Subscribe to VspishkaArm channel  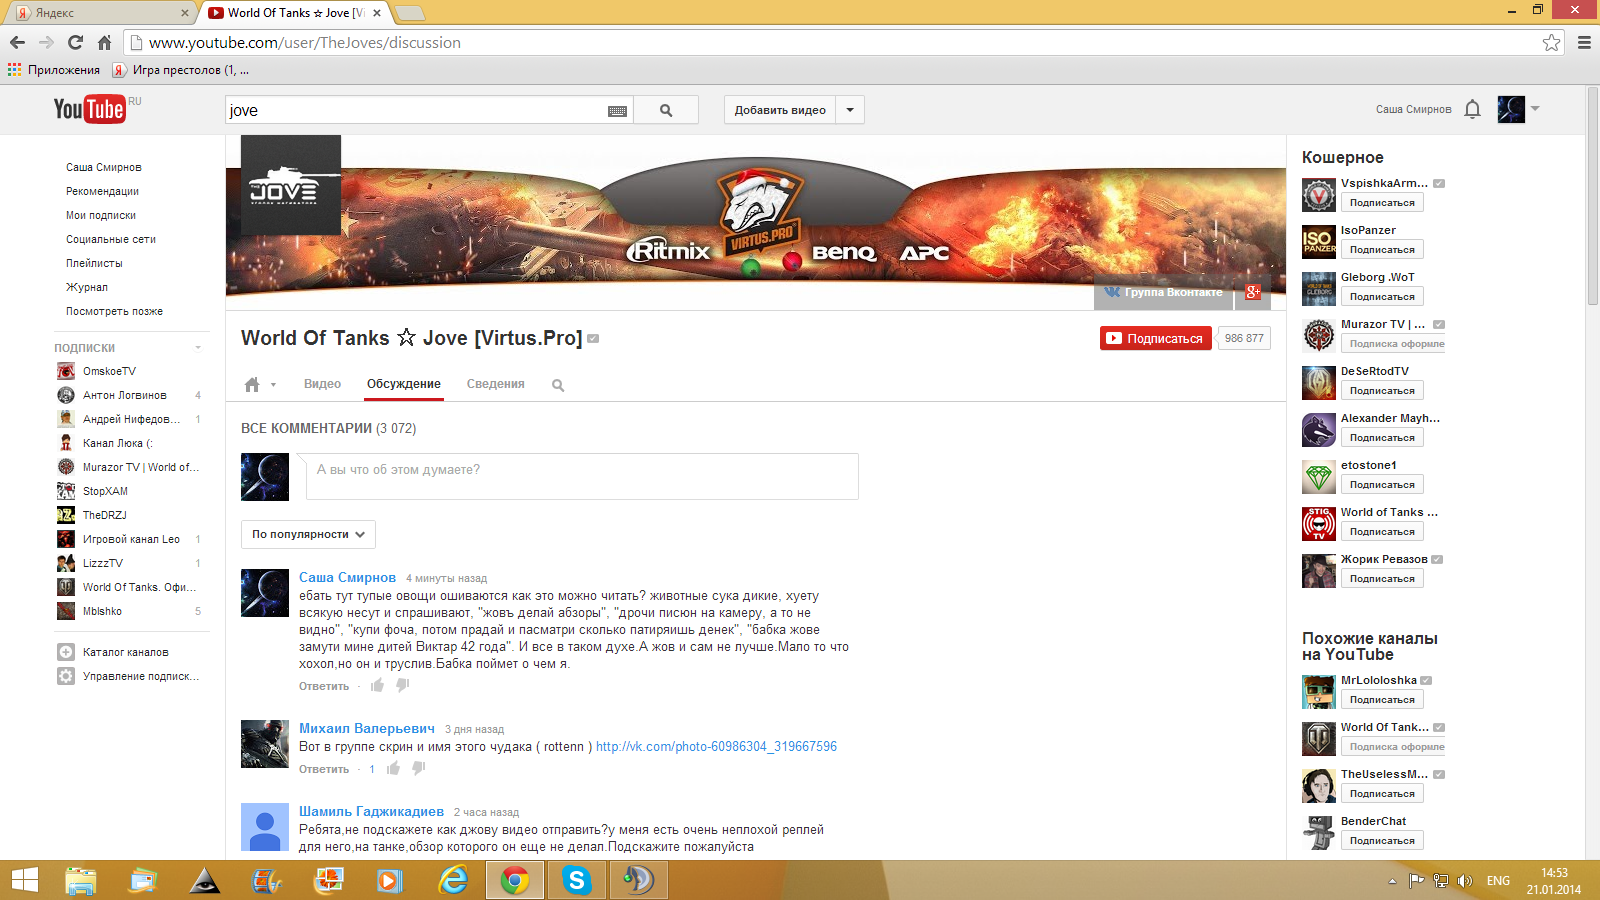point(1382,203)
